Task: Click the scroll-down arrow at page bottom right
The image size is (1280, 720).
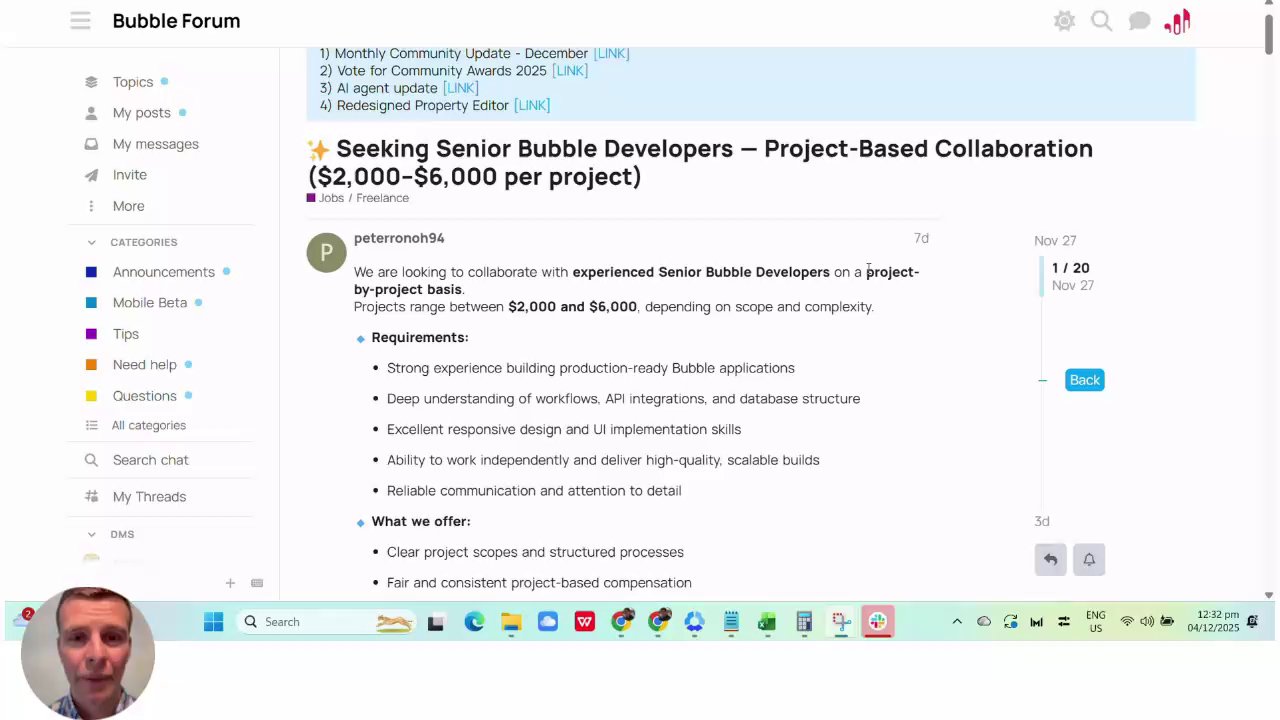Action: pyautogui.click(x=1269, y=595)
